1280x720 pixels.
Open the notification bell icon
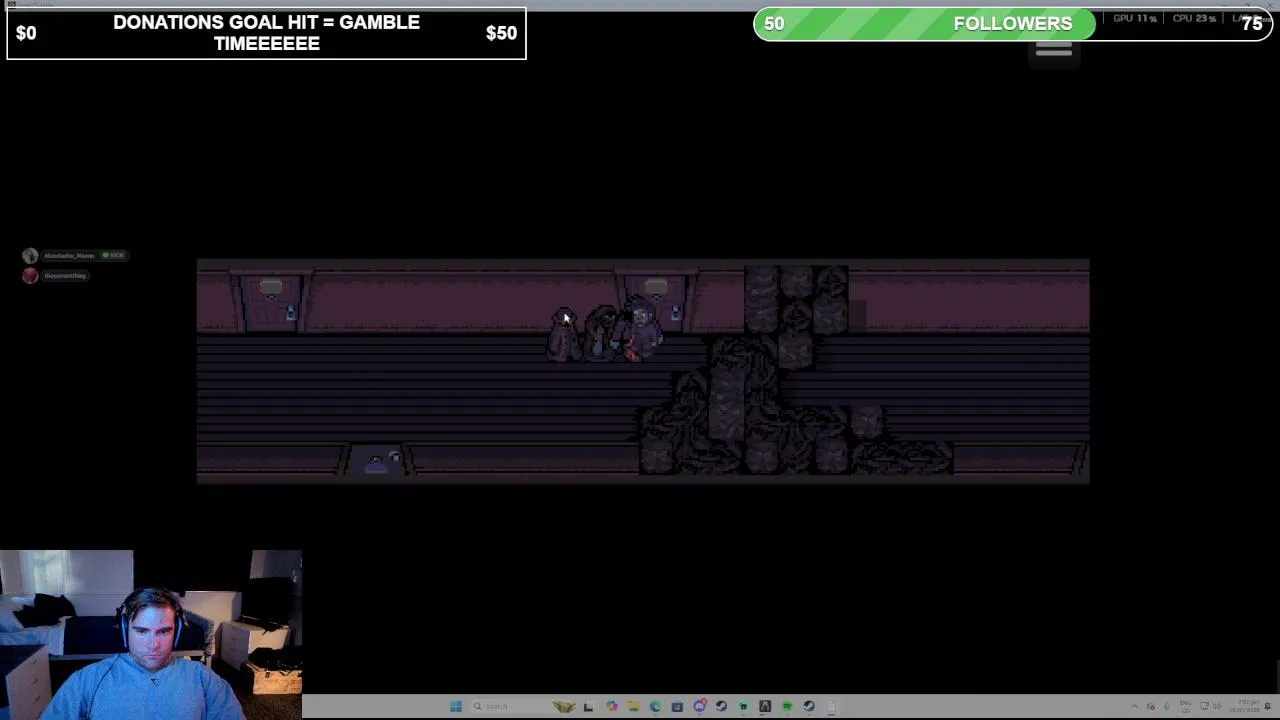tap(1268, 706)
